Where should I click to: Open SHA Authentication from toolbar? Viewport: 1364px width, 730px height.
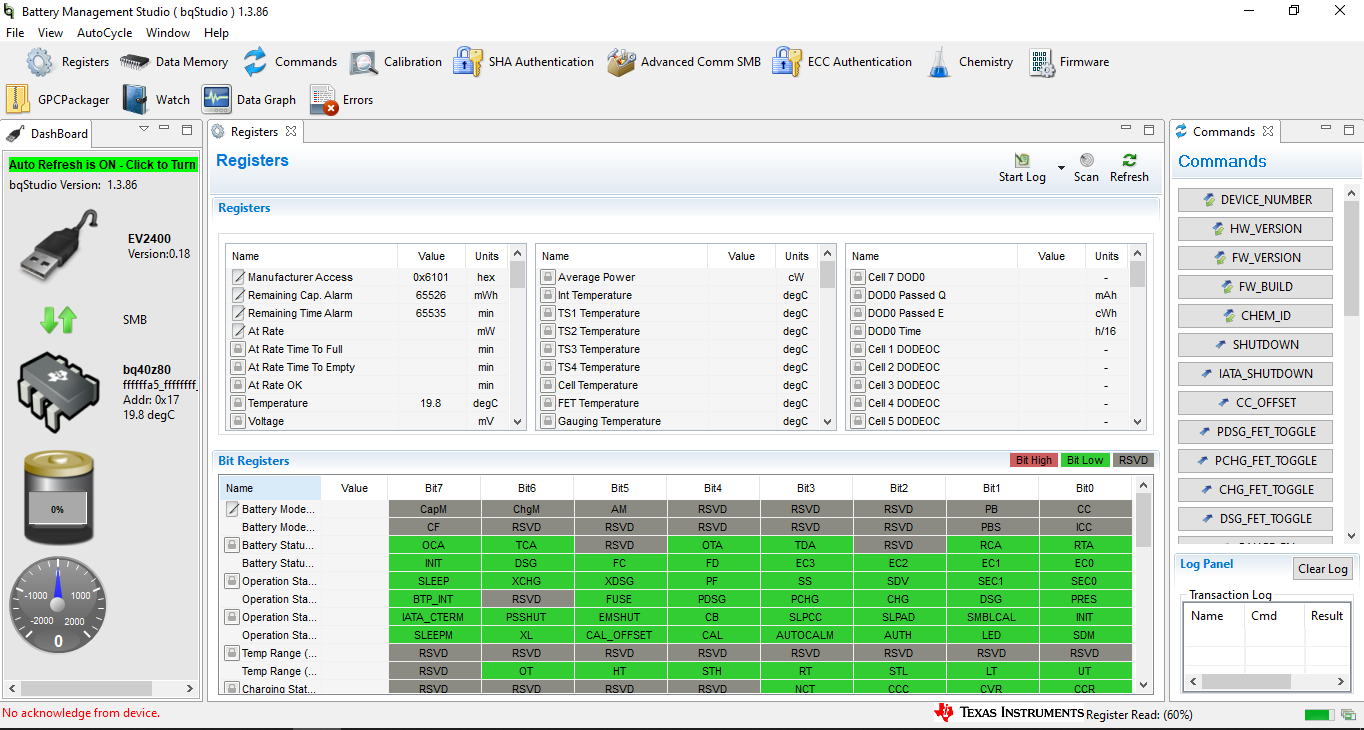pos(523,62)
